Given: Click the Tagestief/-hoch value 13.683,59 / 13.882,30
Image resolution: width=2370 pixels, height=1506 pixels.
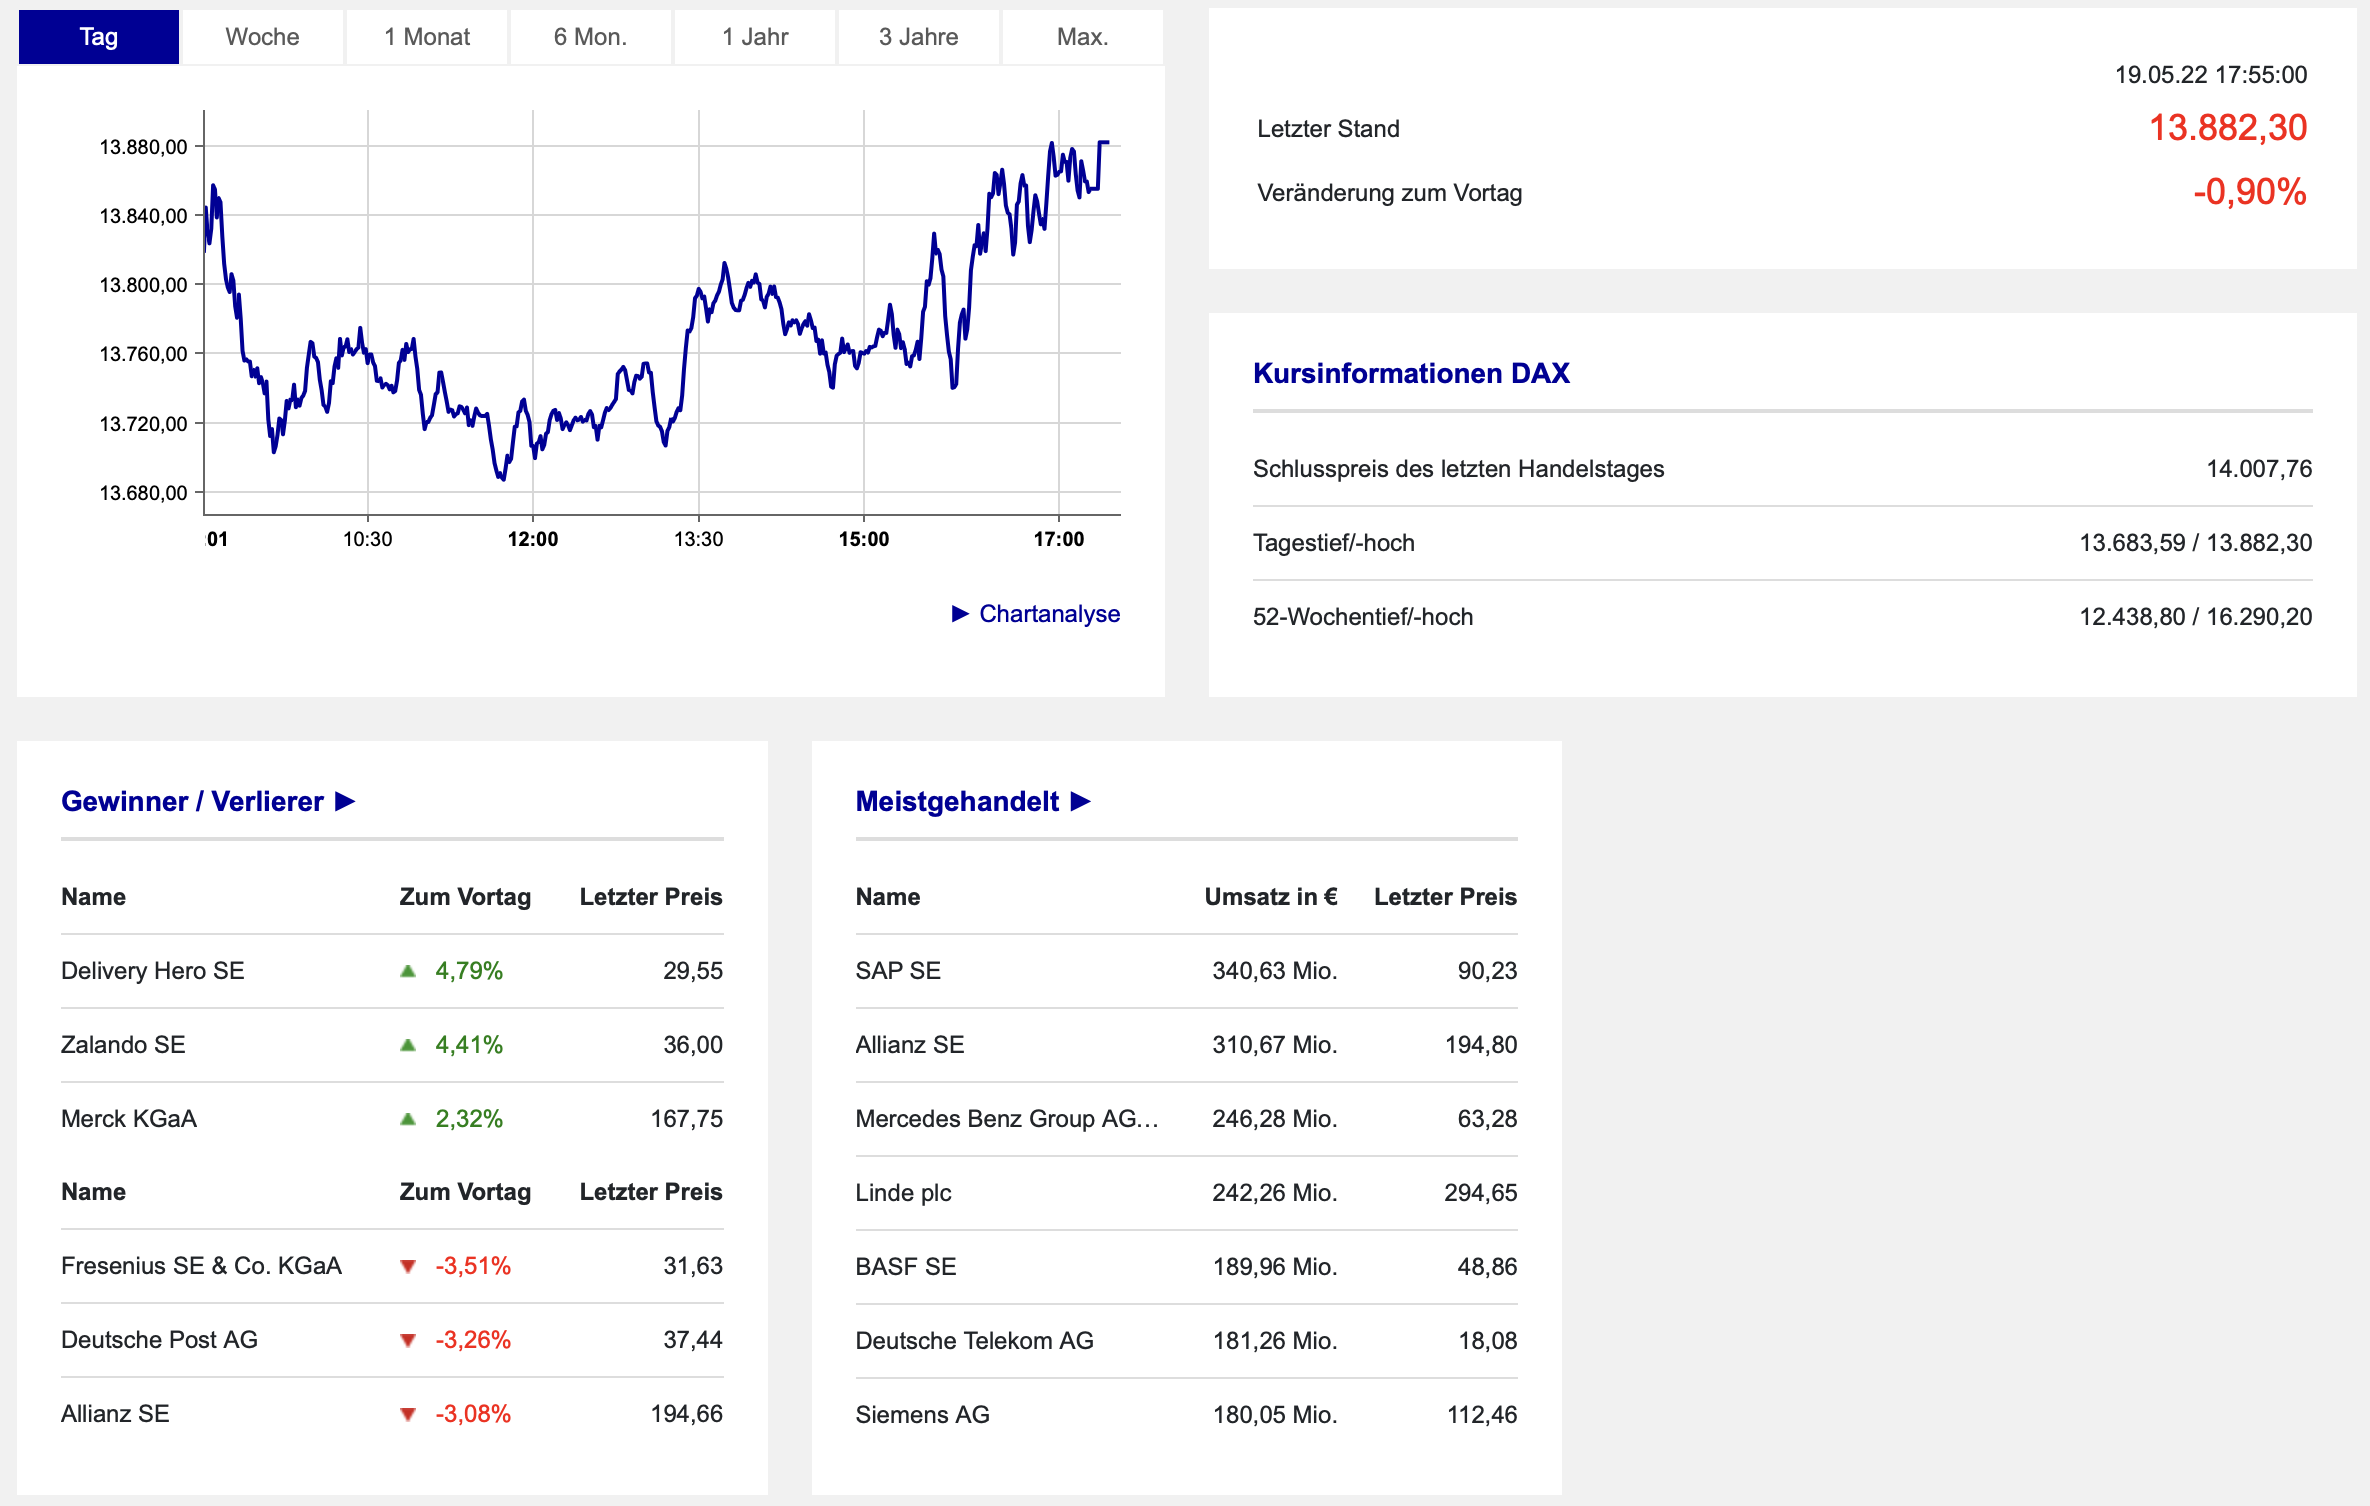Looking at the screenshot, I should [x=2196, y=543].
